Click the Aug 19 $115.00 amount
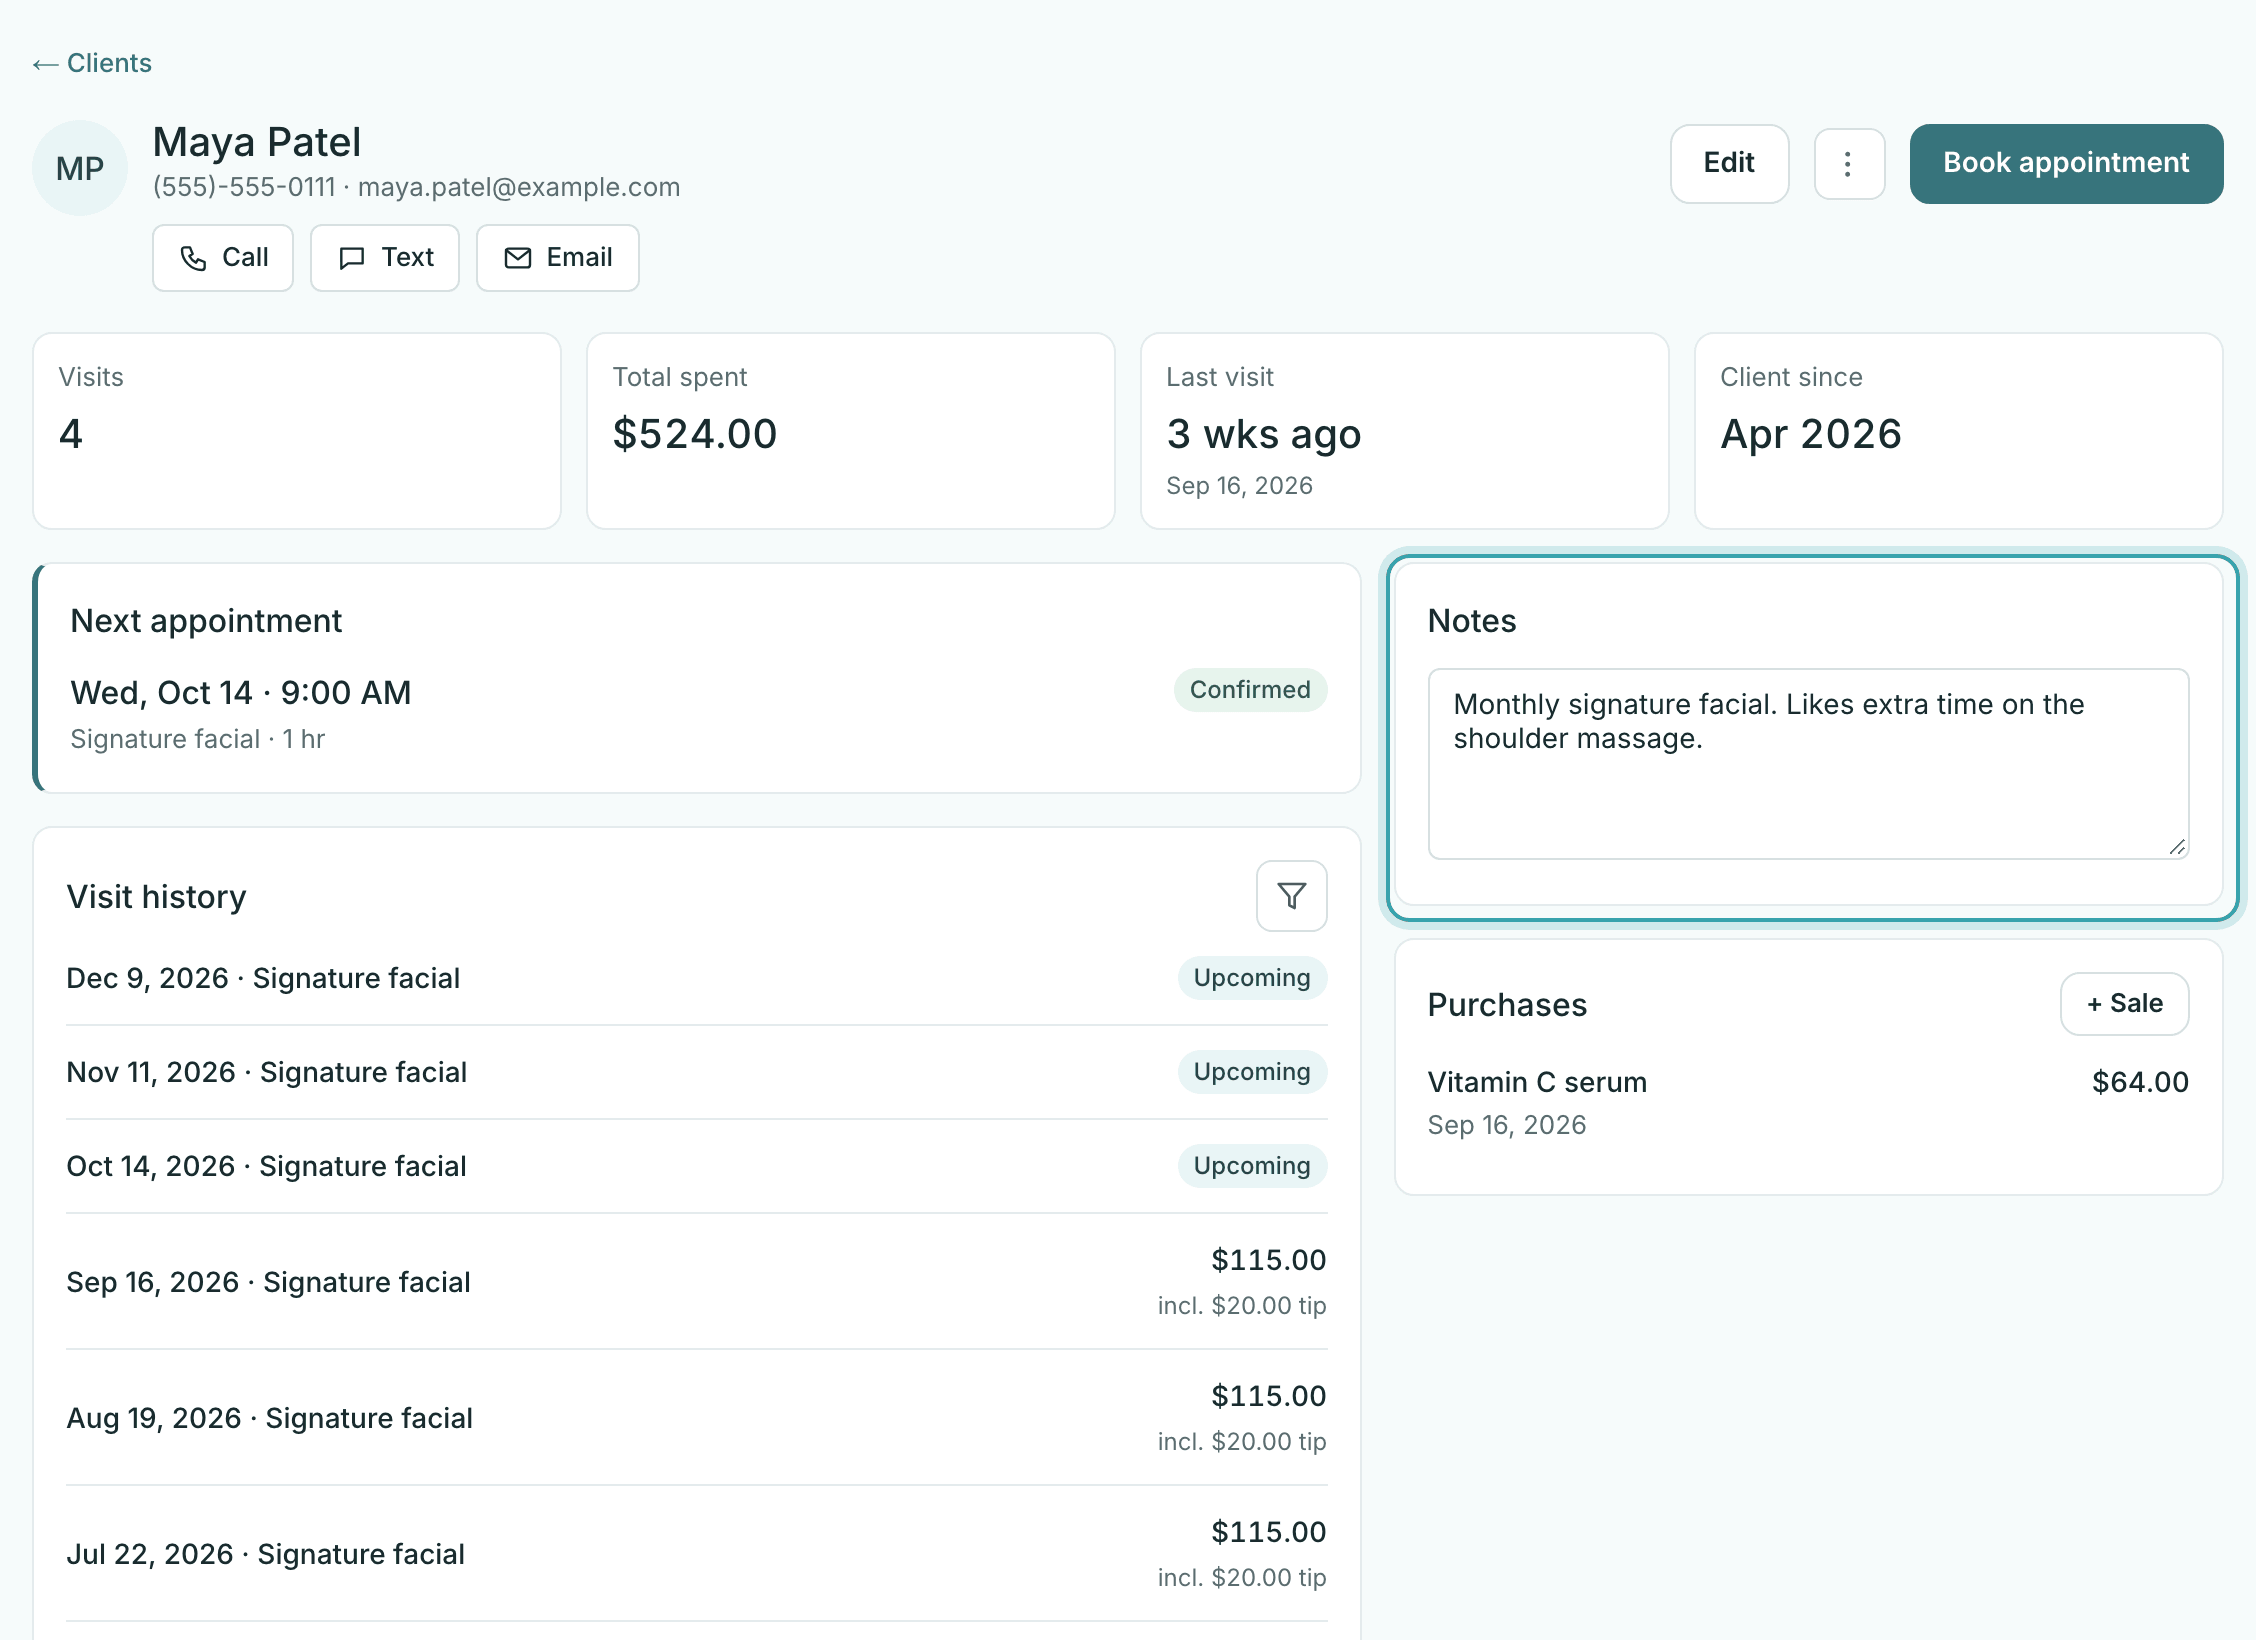The width and height of the screenshot is (2256, 1640). click(x=1268, y=1396)
